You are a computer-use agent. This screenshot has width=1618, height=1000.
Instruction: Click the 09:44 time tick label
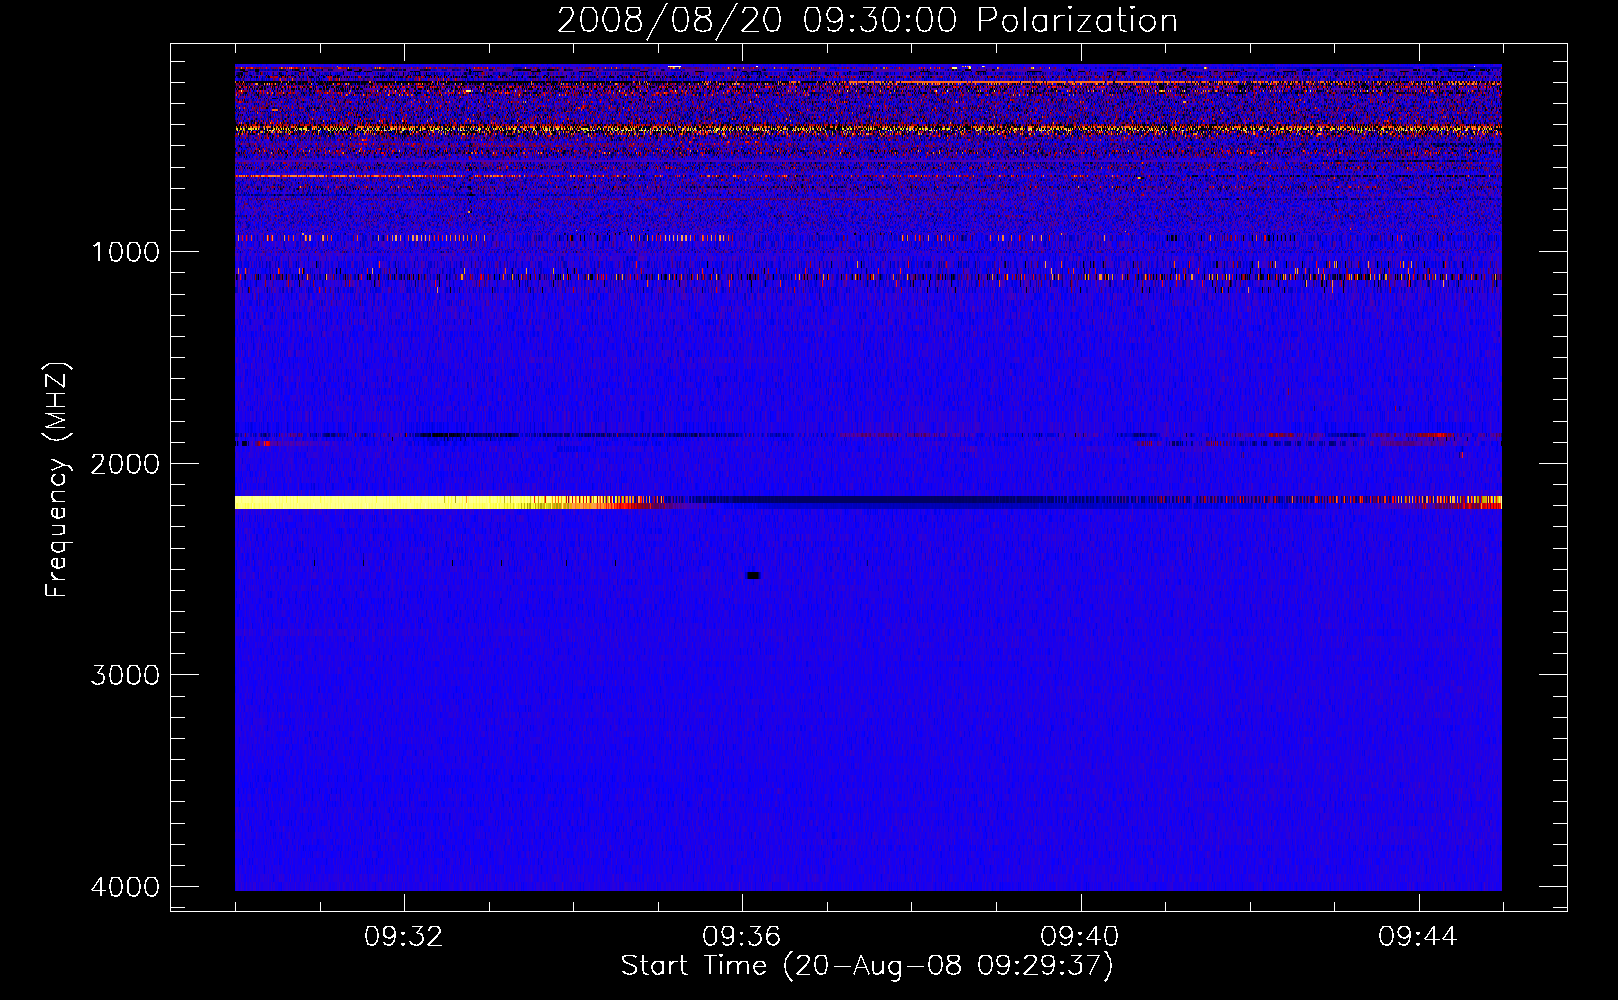pos(1418,937)
